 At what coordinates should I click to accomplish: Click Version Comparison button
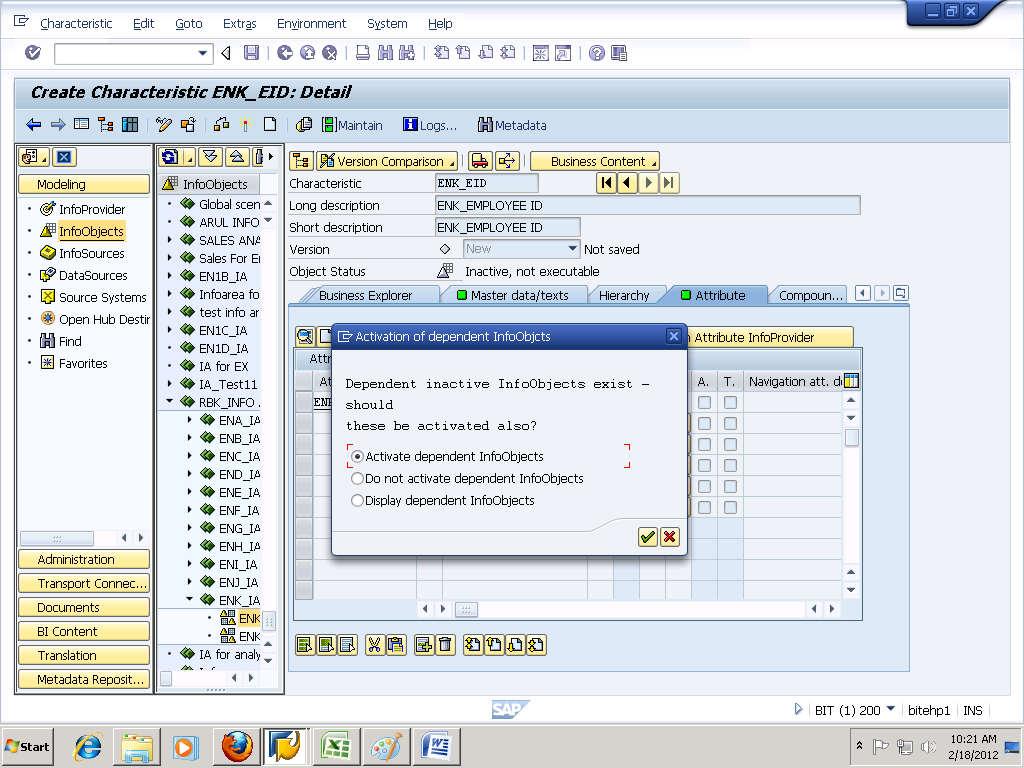(x=387, y=161)
